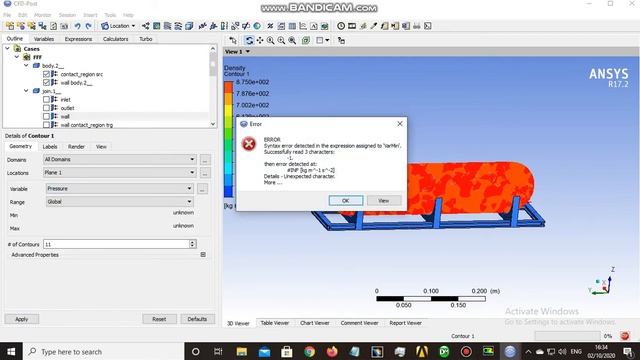Check the inlet visibility checkbox
Image resolution: width=640 pixels, height=360 pixels.
46,99
